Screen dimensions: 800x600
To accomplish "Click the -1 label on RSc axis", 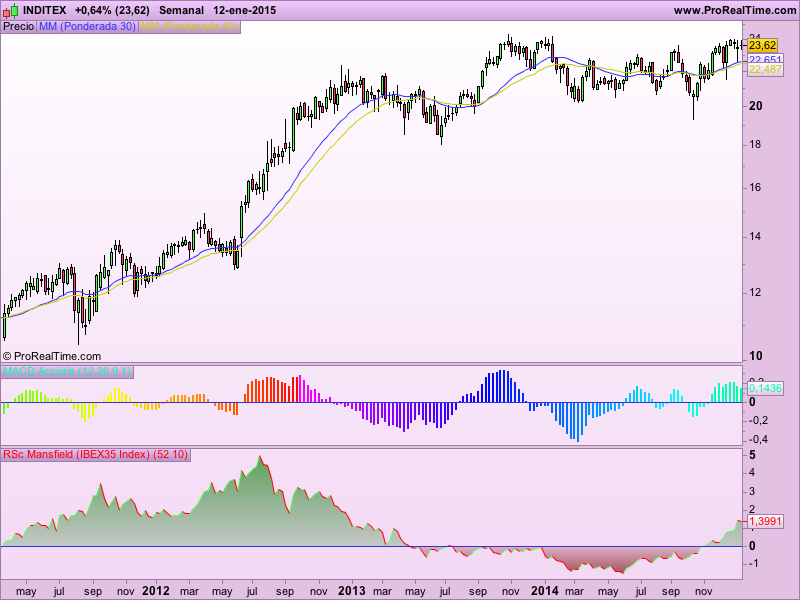I will pos(754,564).
